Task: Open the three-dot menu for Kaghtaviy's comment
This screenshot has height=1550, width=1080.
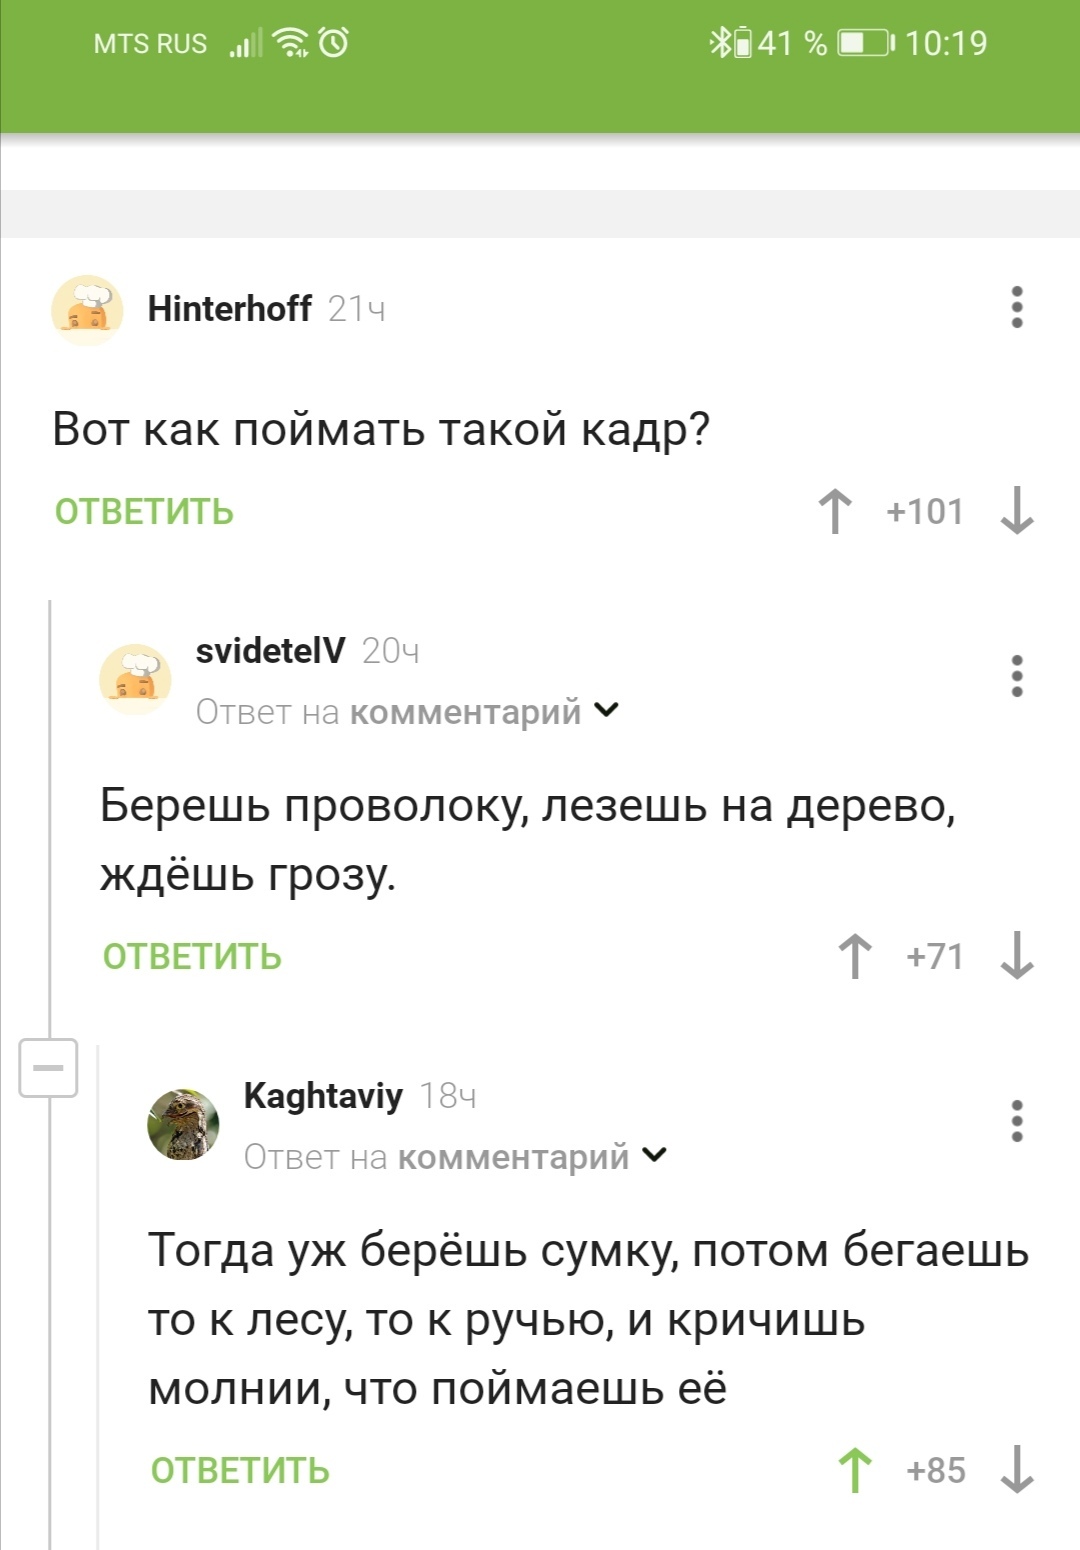Action: pyautogui.click(x=1017, y=1121)
